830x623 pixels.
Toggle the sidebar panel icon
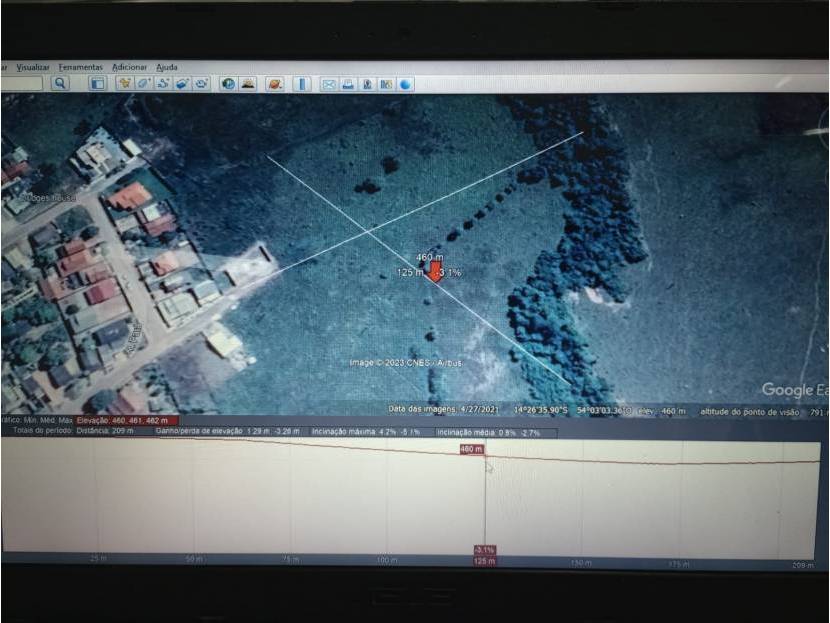tap(97, 83)
